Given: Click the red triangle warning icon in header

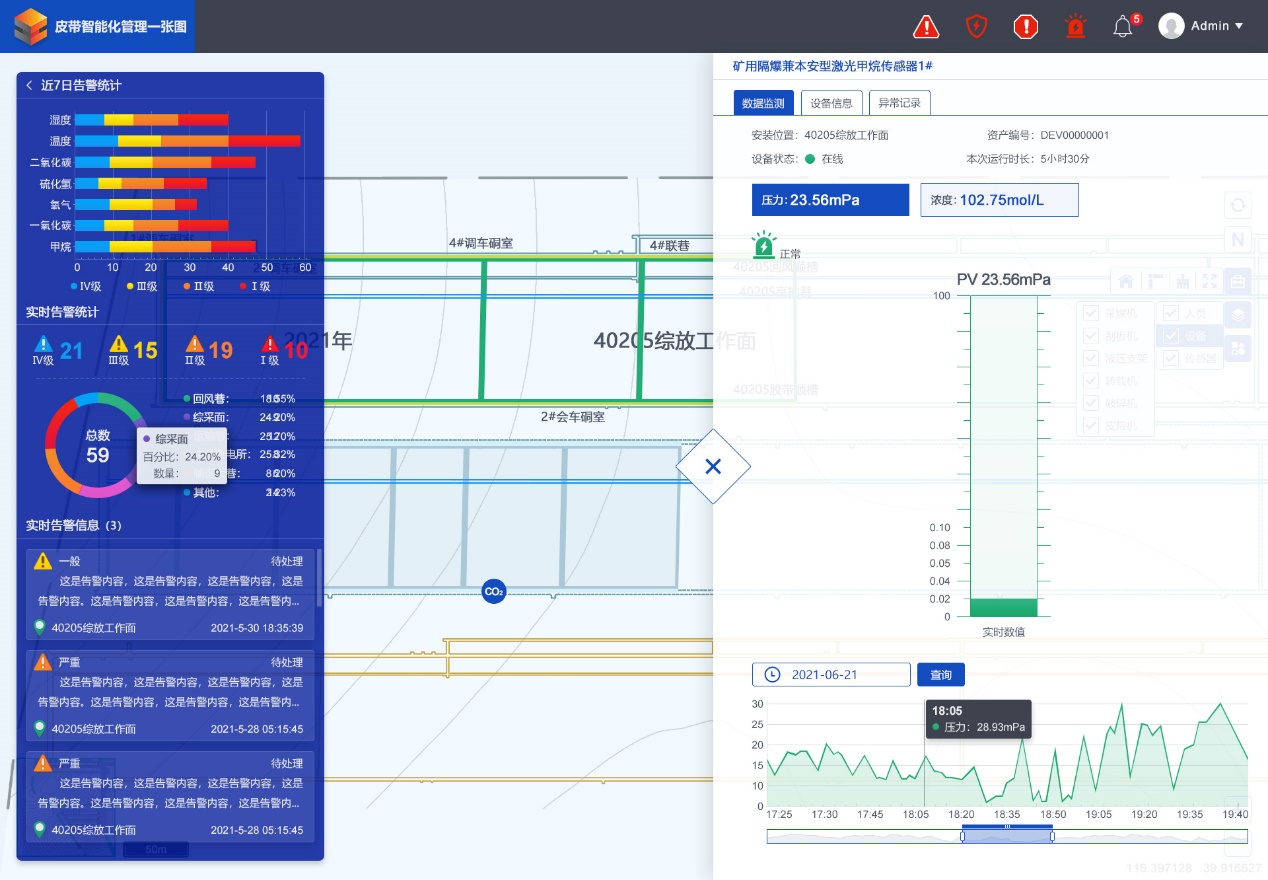Looking at the screenshot, I should 926,27.
